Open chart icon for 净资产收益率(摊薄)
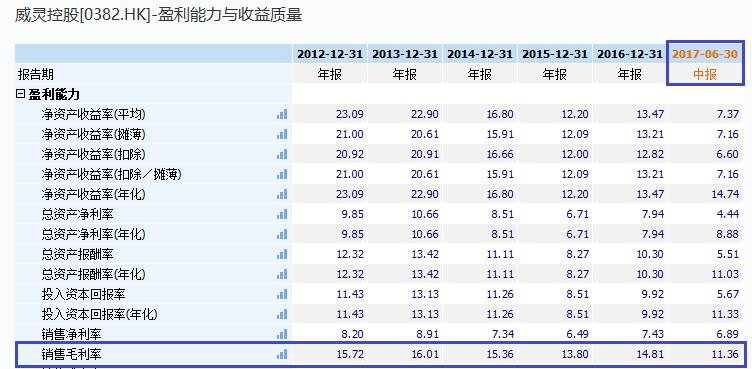This screenshot has width=752, height=369. tap(282, 134)
